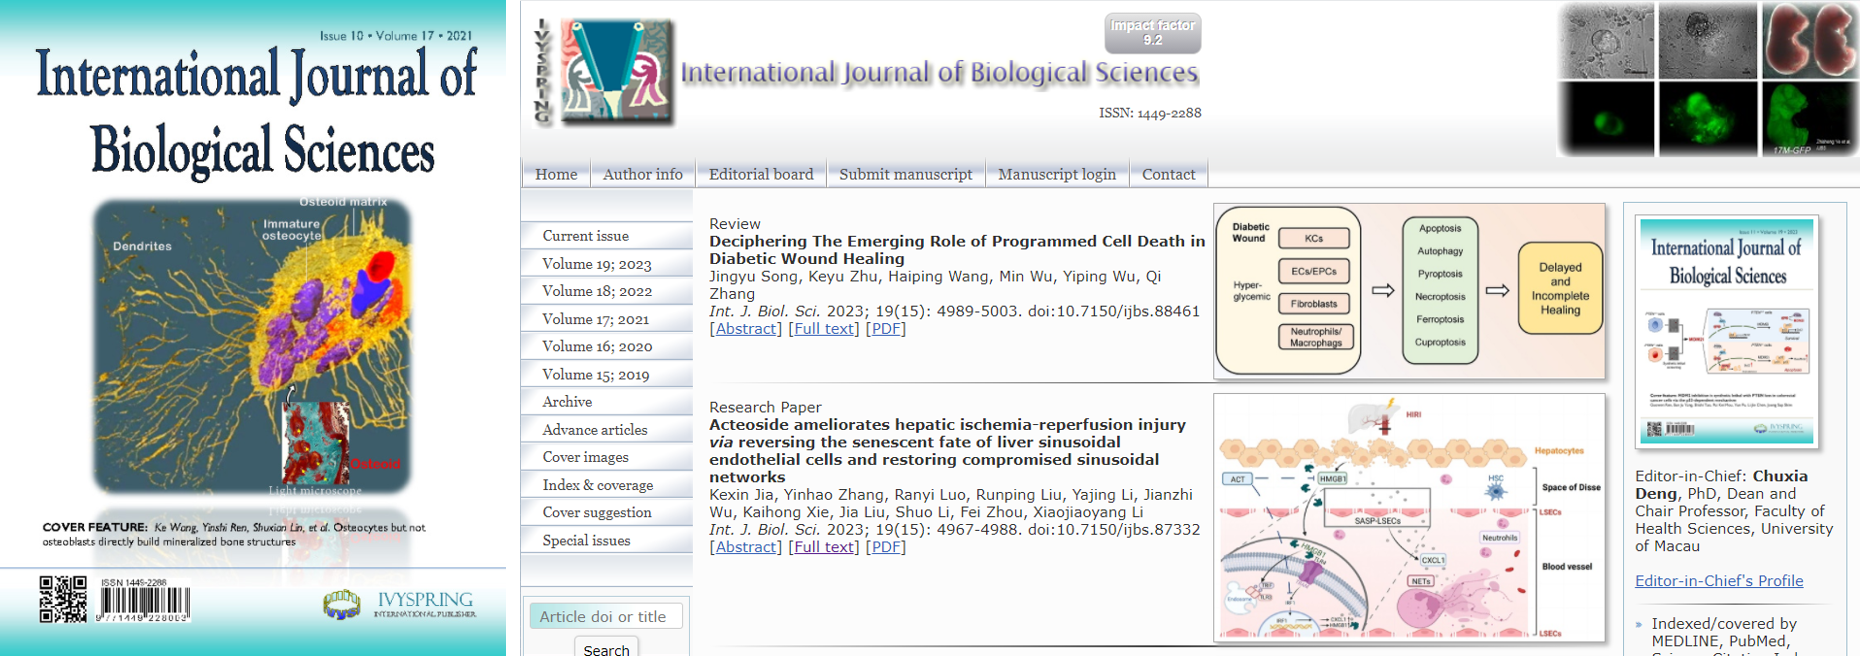Viewport: 1860px width, 656px height.
Task: Click the Impact factor 9.2 badge
Action: point(1152,32)
